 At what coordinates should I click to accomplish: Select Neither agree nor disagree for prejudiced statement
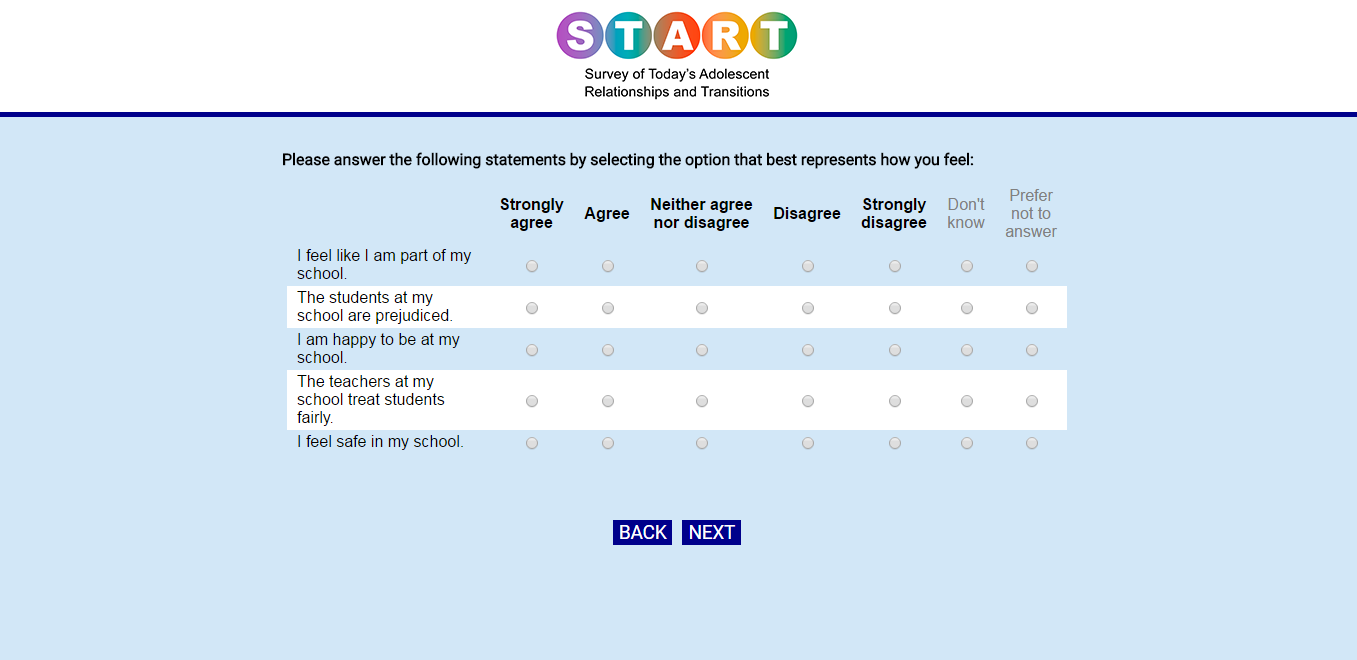point(702,308)
